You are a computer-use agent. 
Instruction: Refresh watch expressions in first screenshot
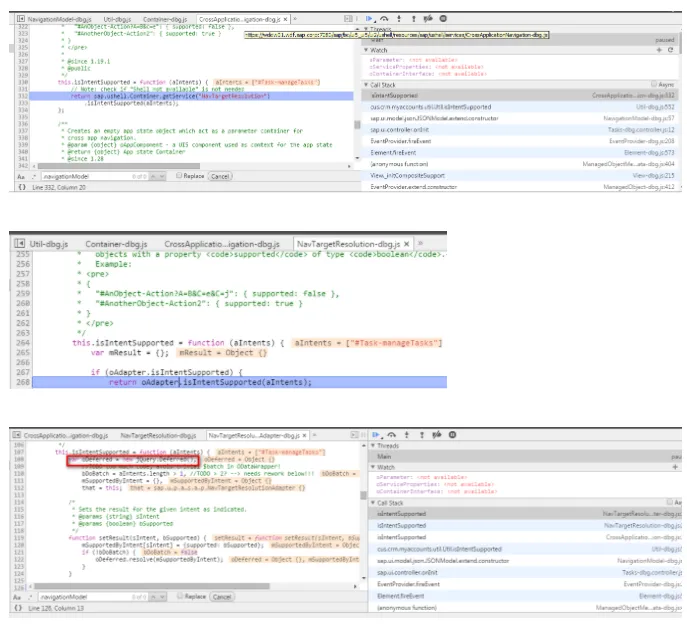click(x=670, y=50)
